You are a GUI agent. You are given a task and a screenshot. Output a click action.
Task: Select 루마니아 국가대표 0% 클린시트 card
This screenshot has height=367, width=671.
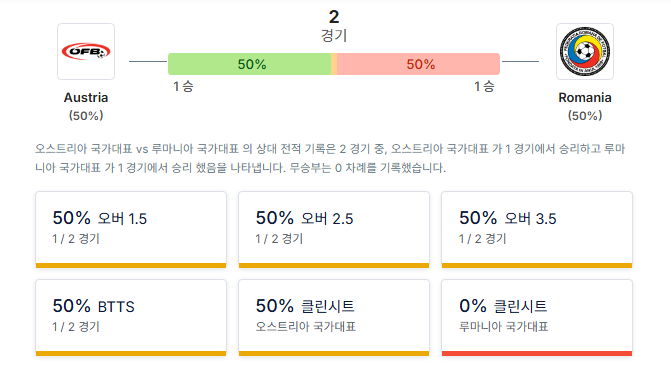[537, 318]
